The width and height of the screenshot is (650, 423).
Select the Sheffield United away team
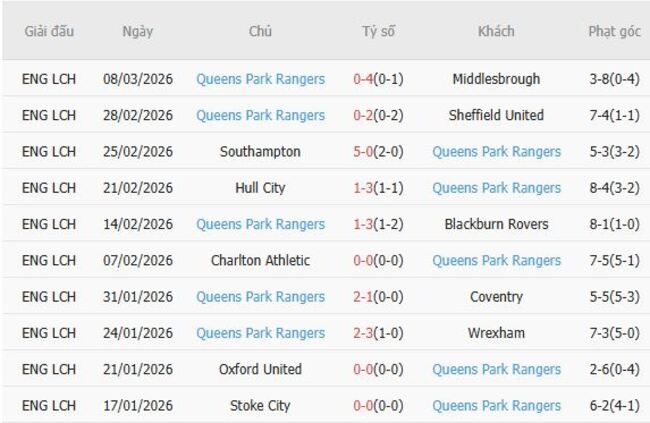point(496,115)
